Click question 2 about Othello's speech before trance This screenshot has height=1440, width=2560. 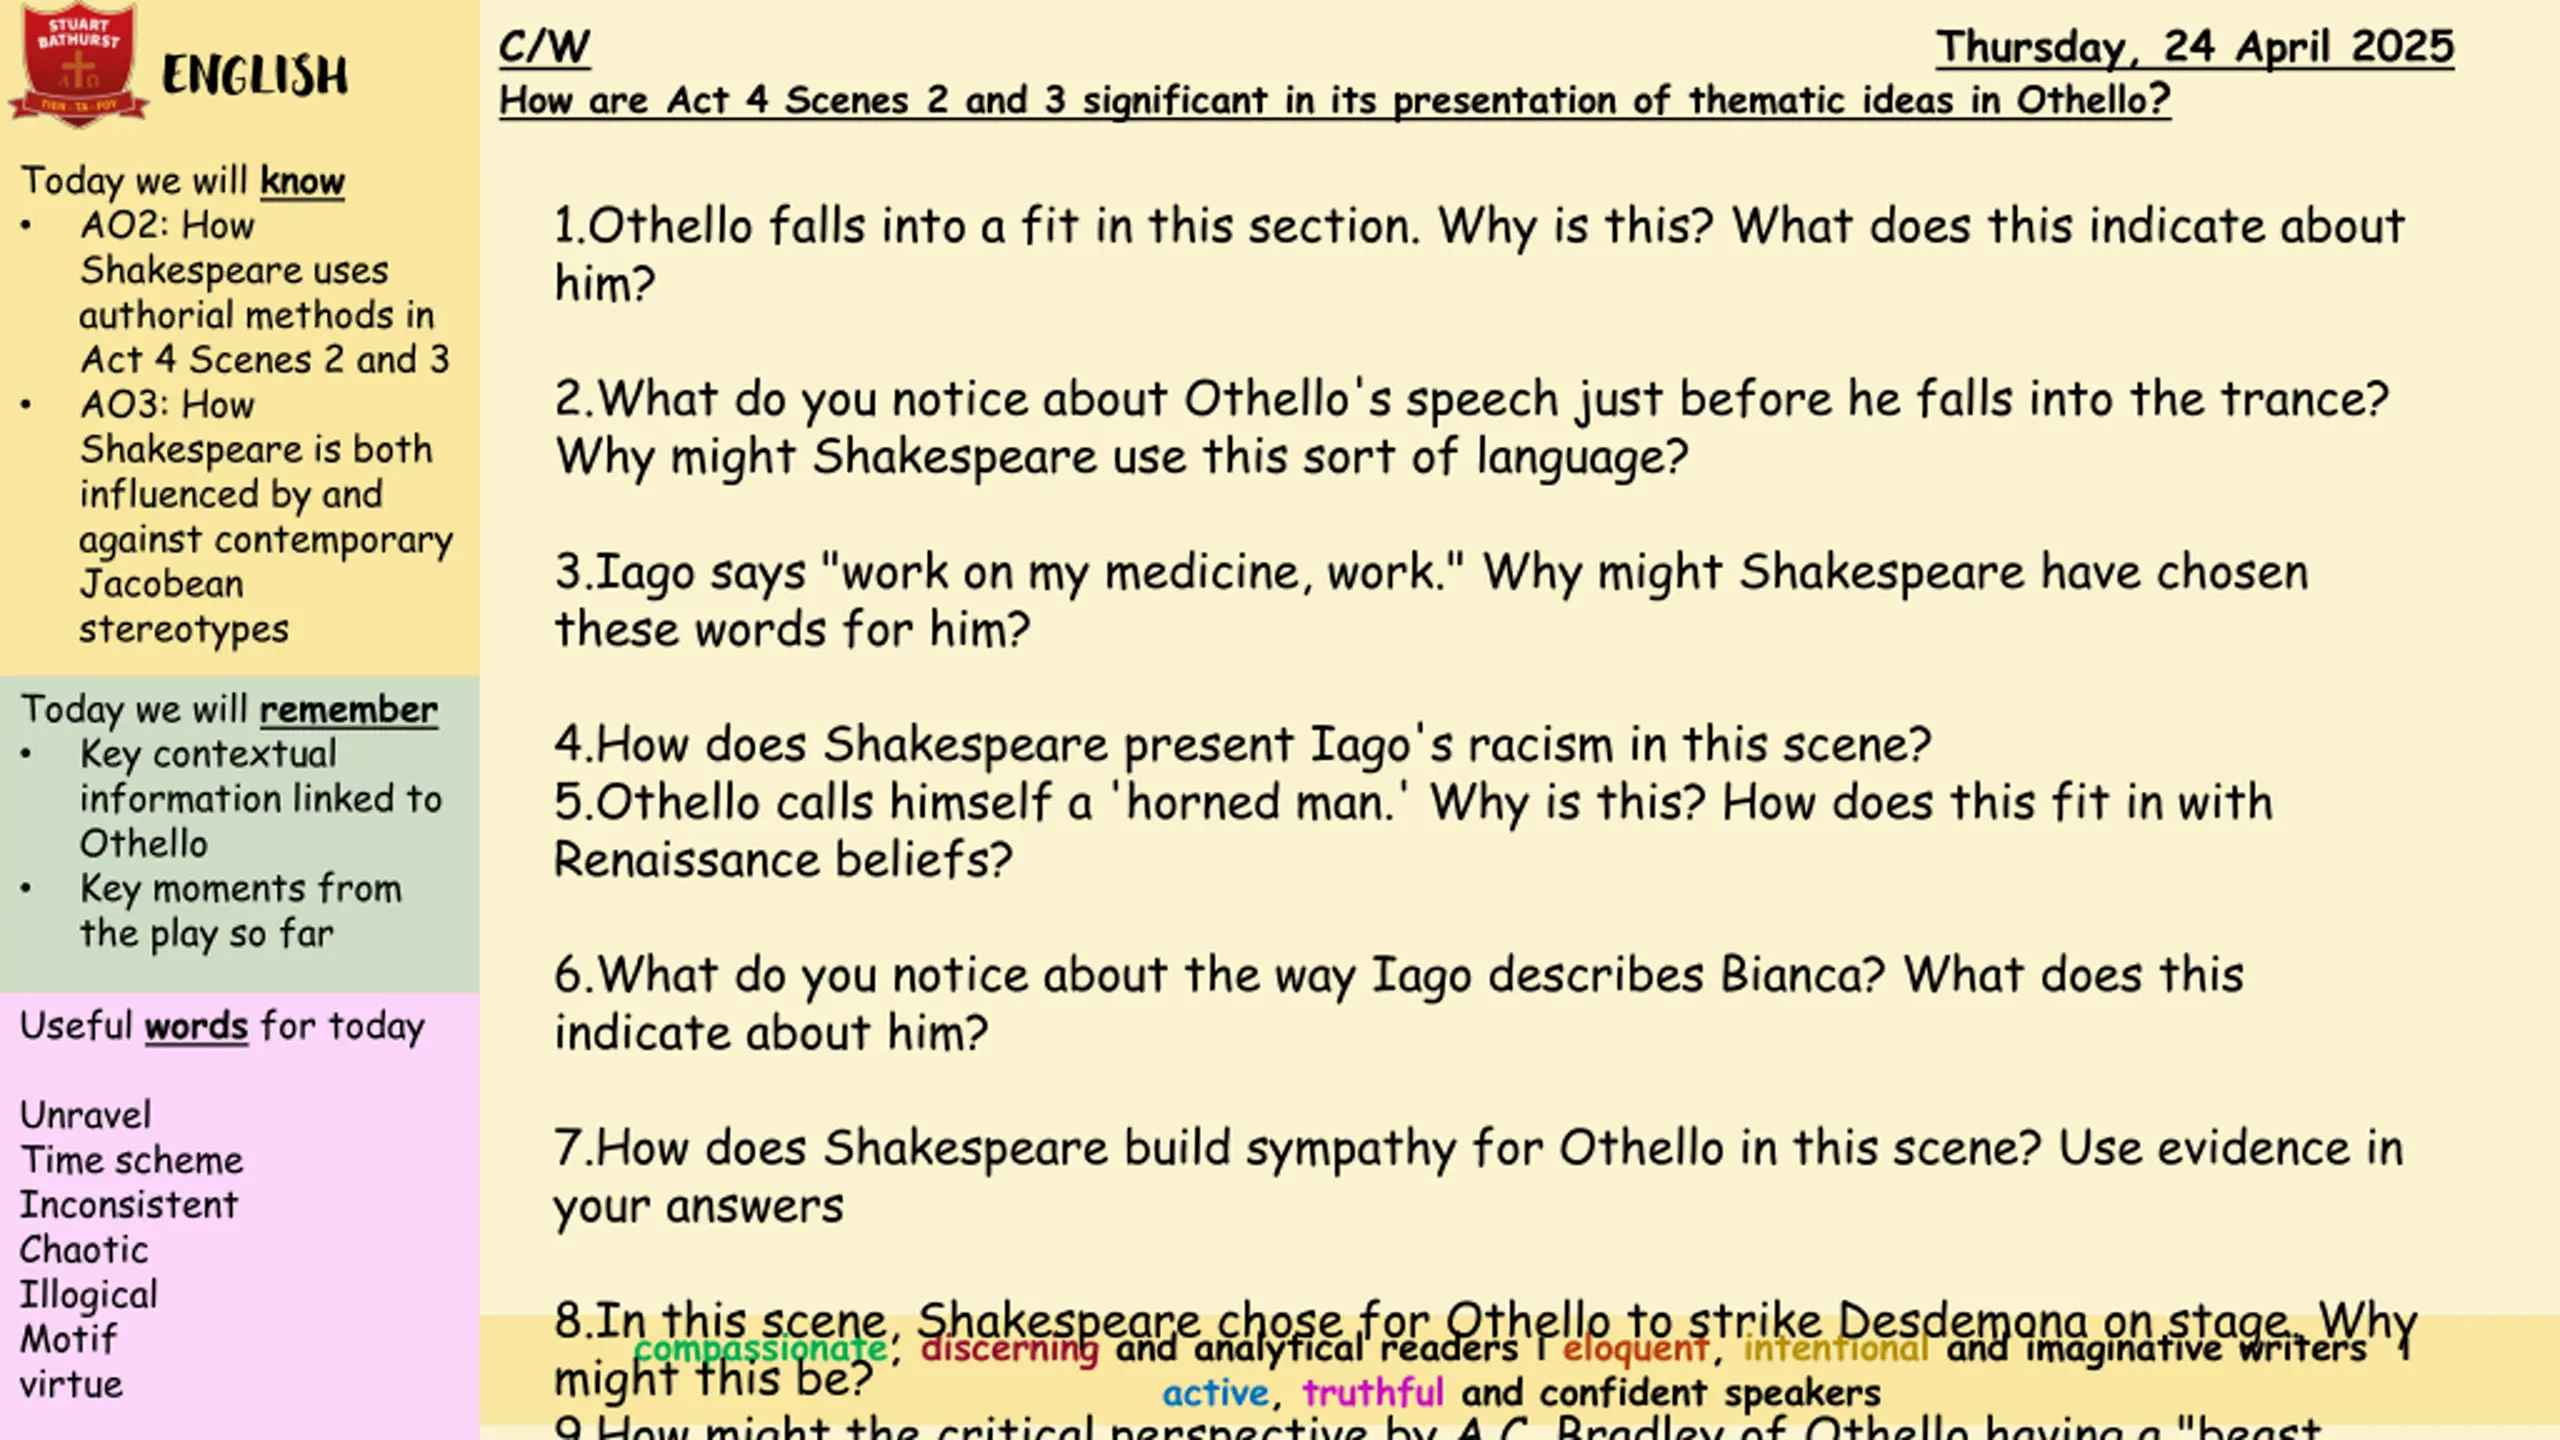(x=1471, y=427)
